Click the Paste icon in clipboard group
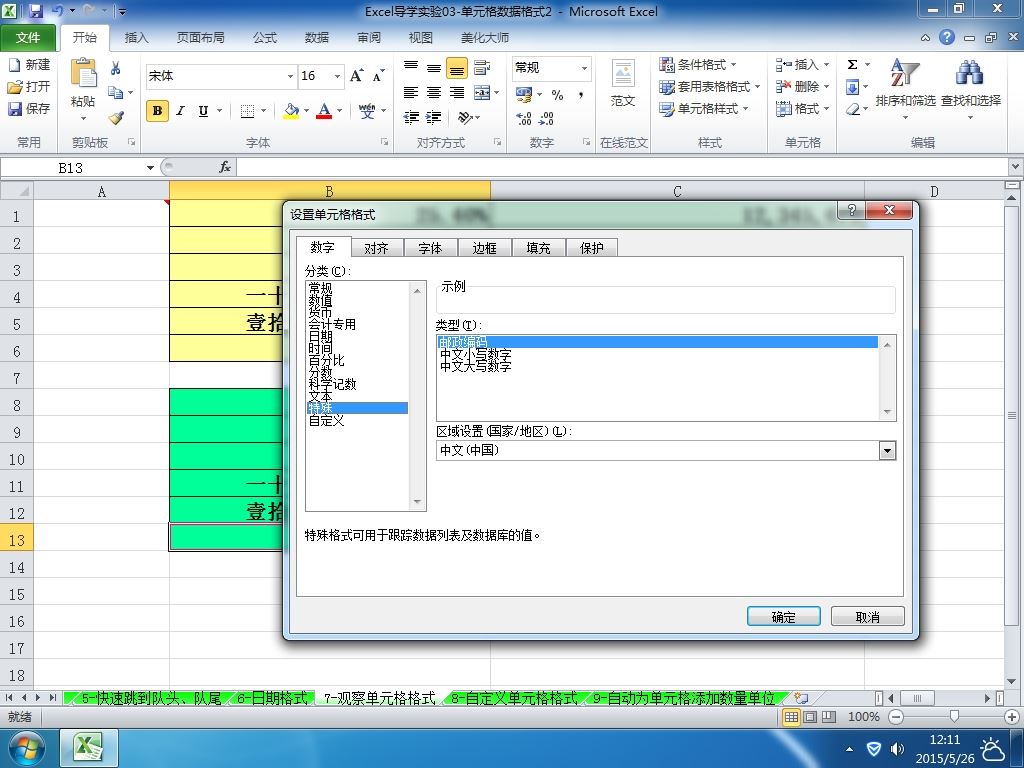This screenshot has width=1024, height=768. point(83,73)
